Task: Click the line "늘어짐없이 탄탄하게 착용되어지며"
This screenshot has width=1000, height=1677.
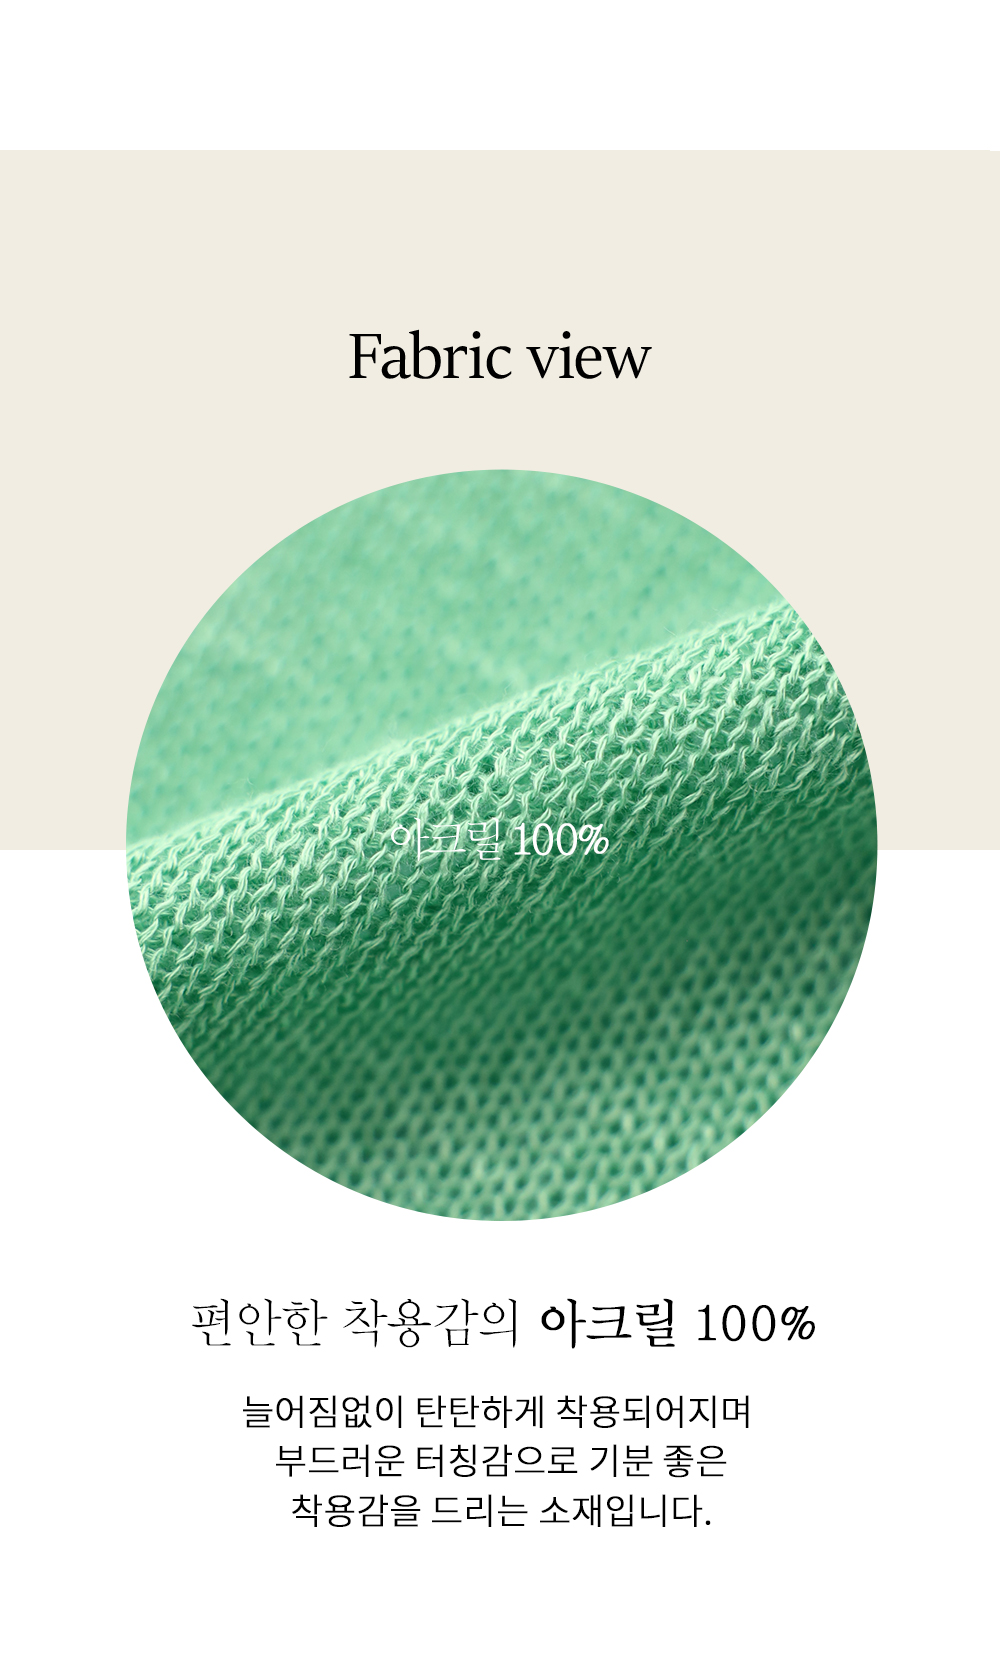Action: tap(497, 1411)
